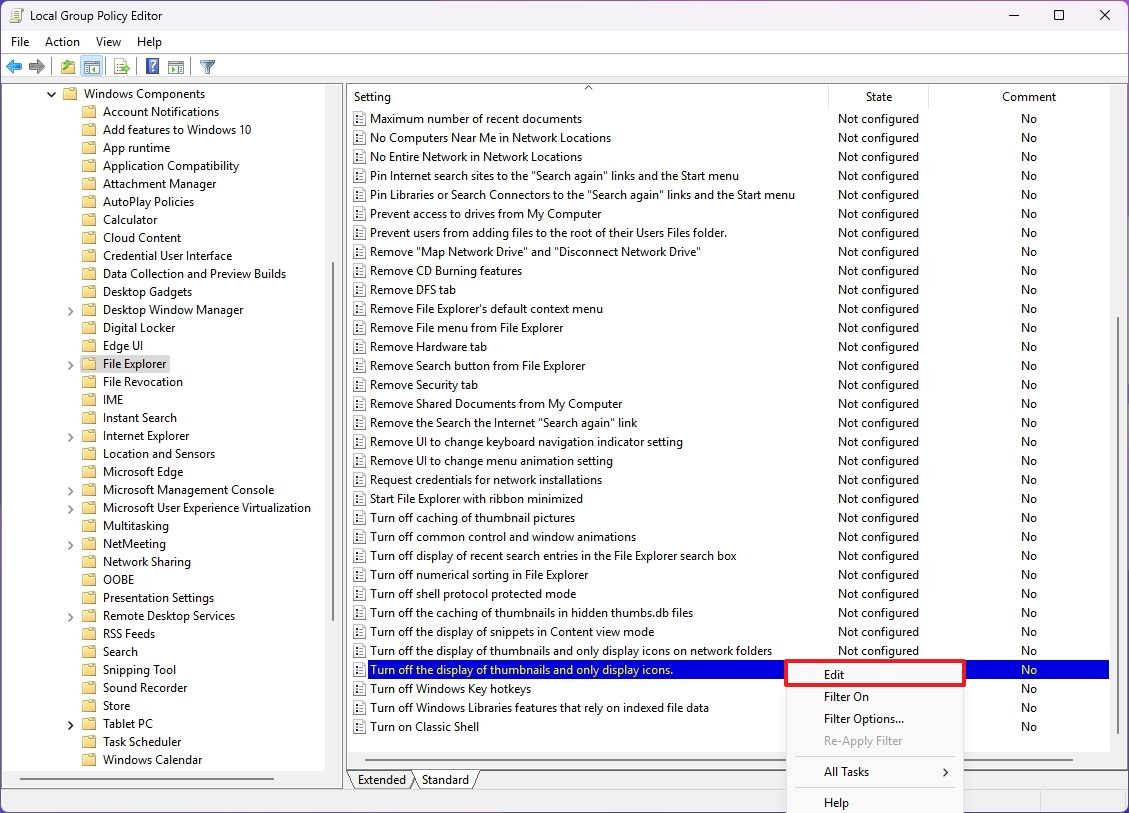This screenshot has width=1129, height=813.
Task: Expand the Internet Explorer tree node
Action: coord(70,435)
